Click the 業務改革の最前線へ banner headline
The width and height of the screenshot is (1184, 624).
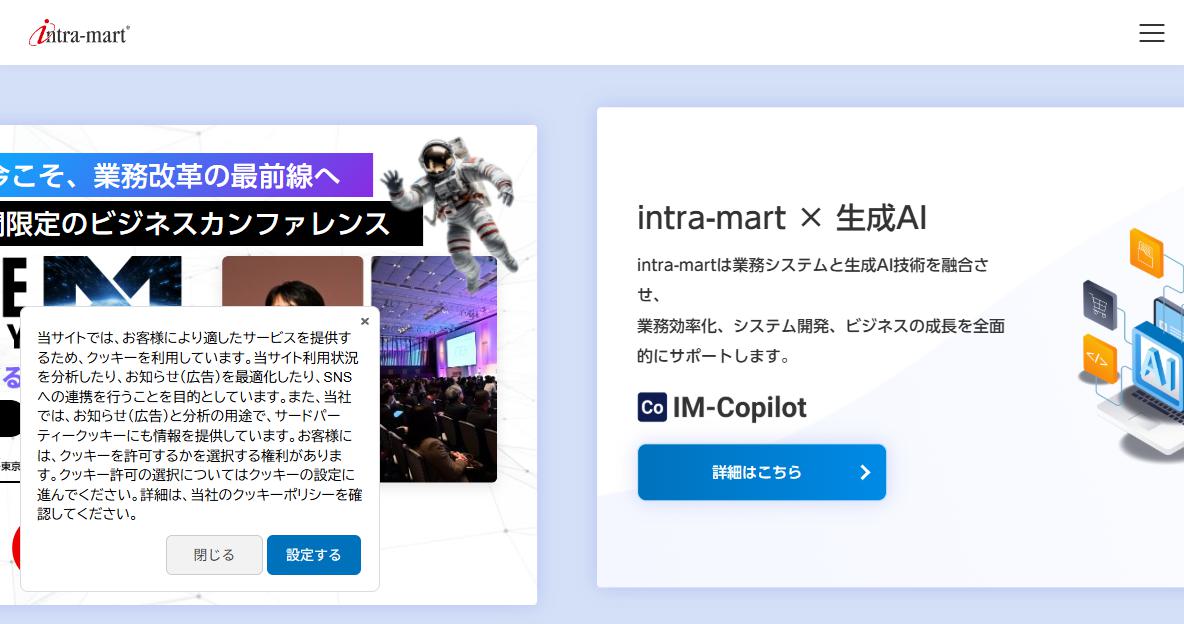(x=186, y=175)
